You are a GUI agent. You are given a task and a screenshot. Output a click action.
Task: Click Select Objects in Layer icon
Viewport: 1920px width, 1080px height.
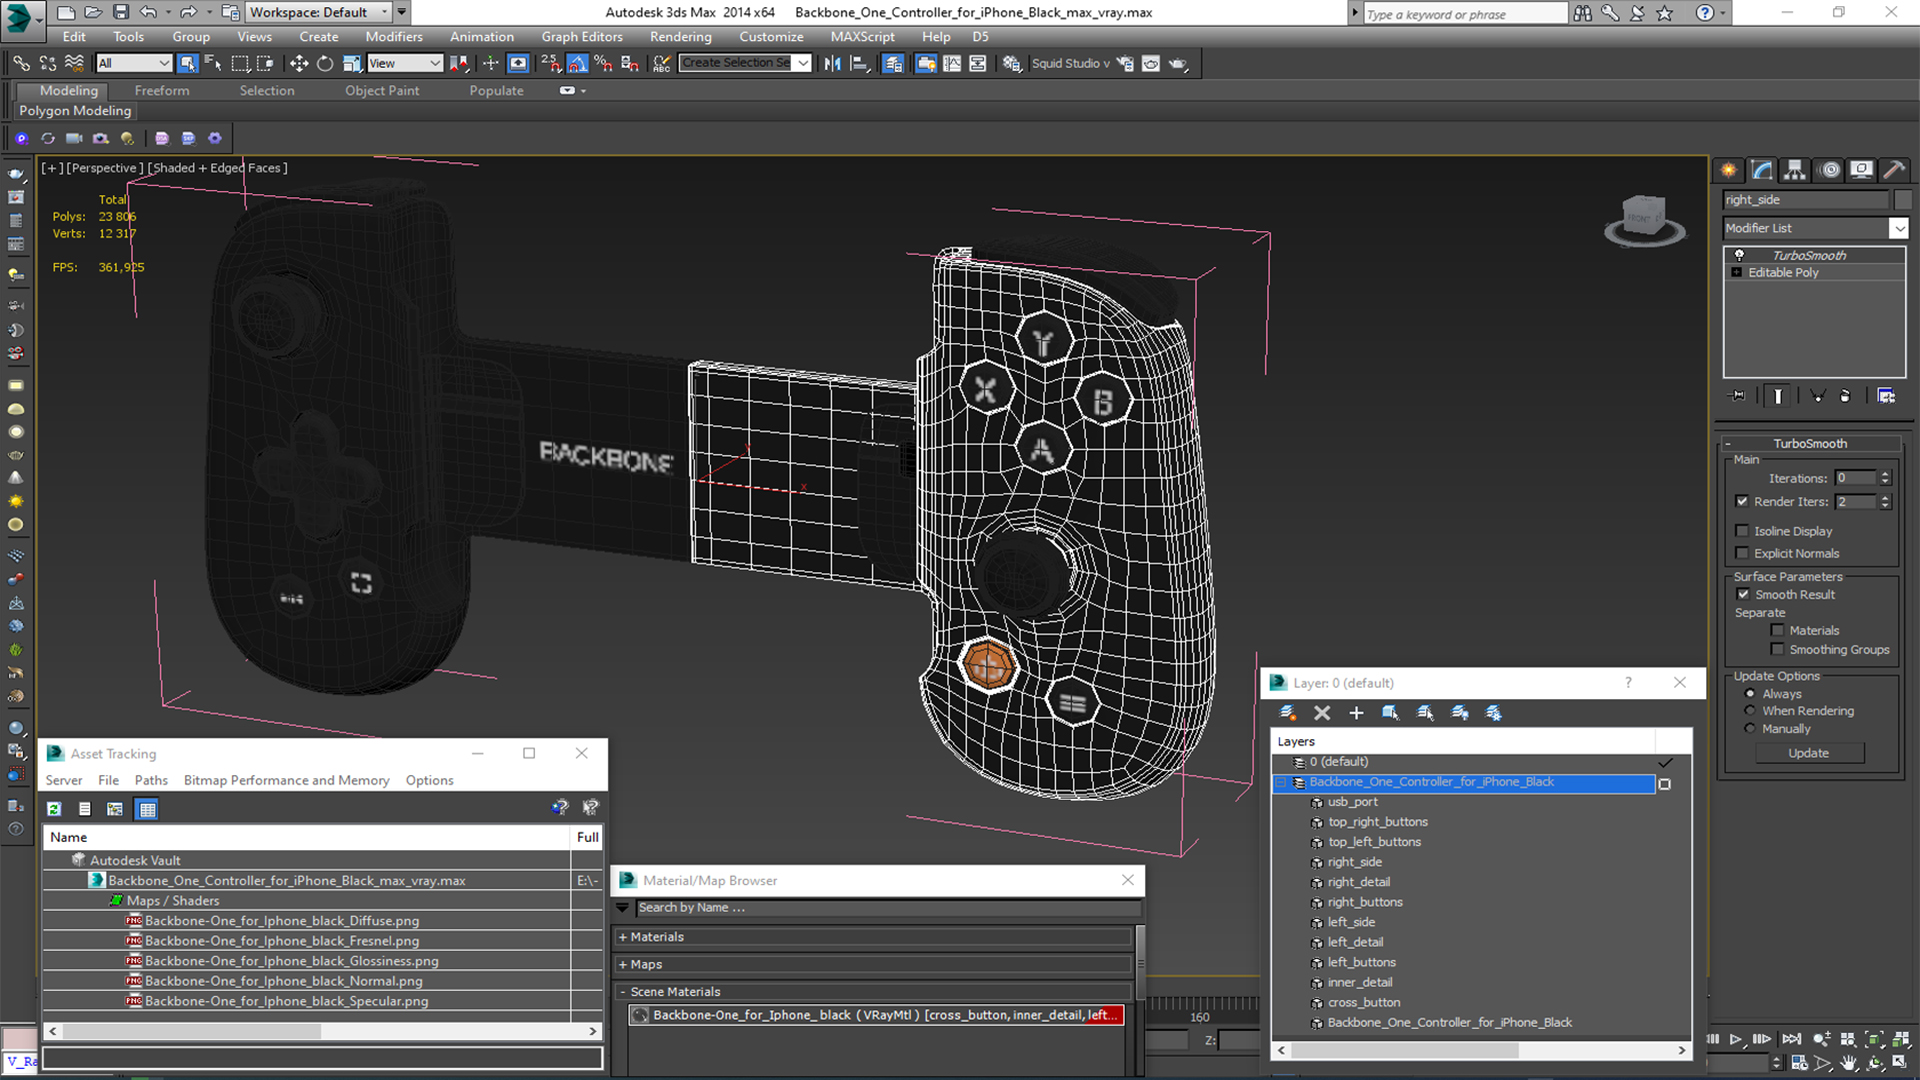(x=1390, y=712)
